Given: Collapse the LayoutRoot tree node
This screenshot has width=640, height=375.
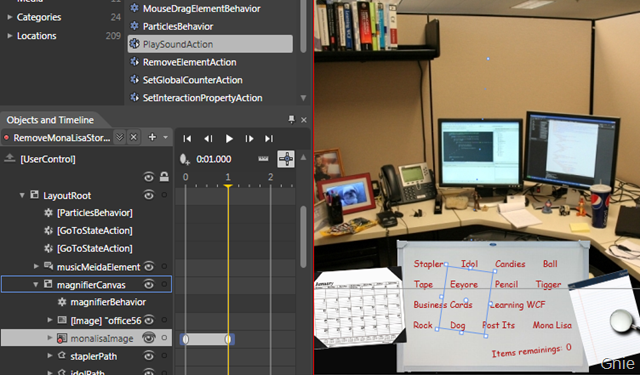Looking at the screenshot, I should coord(22,195).
